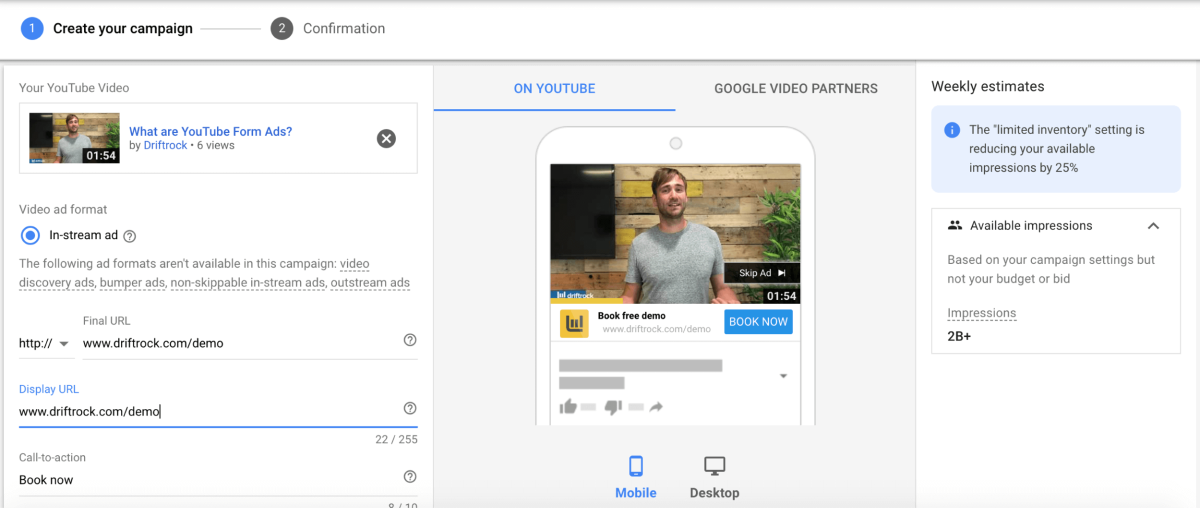Click the Weekly estimates heading
Screen dimensions: 1200x508
(987, 86)
